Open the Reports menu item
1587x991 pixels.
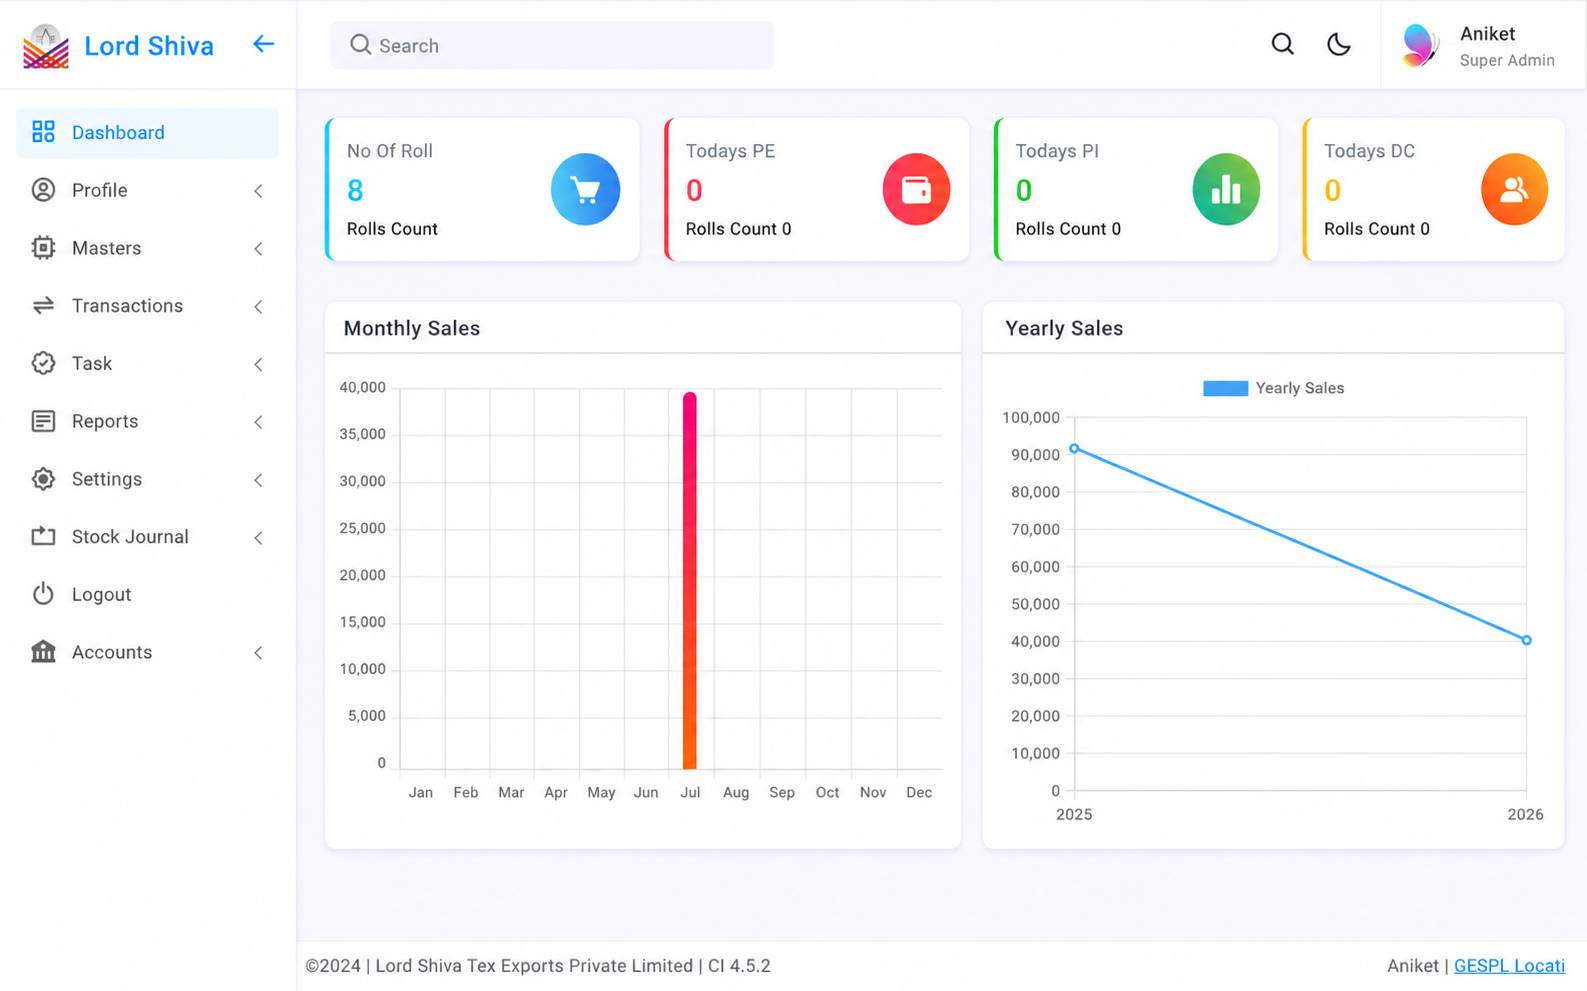pos(147,421)
